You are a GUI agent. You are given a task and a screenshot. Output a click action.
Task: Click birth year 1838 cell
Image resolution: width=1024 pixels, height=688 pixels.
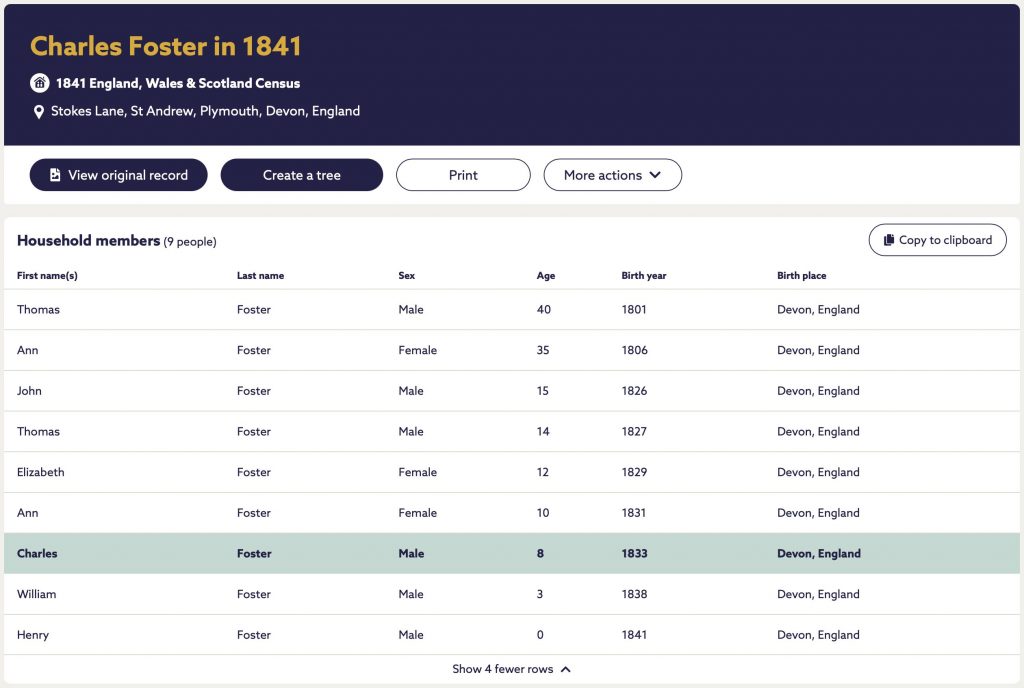(634, 594)
